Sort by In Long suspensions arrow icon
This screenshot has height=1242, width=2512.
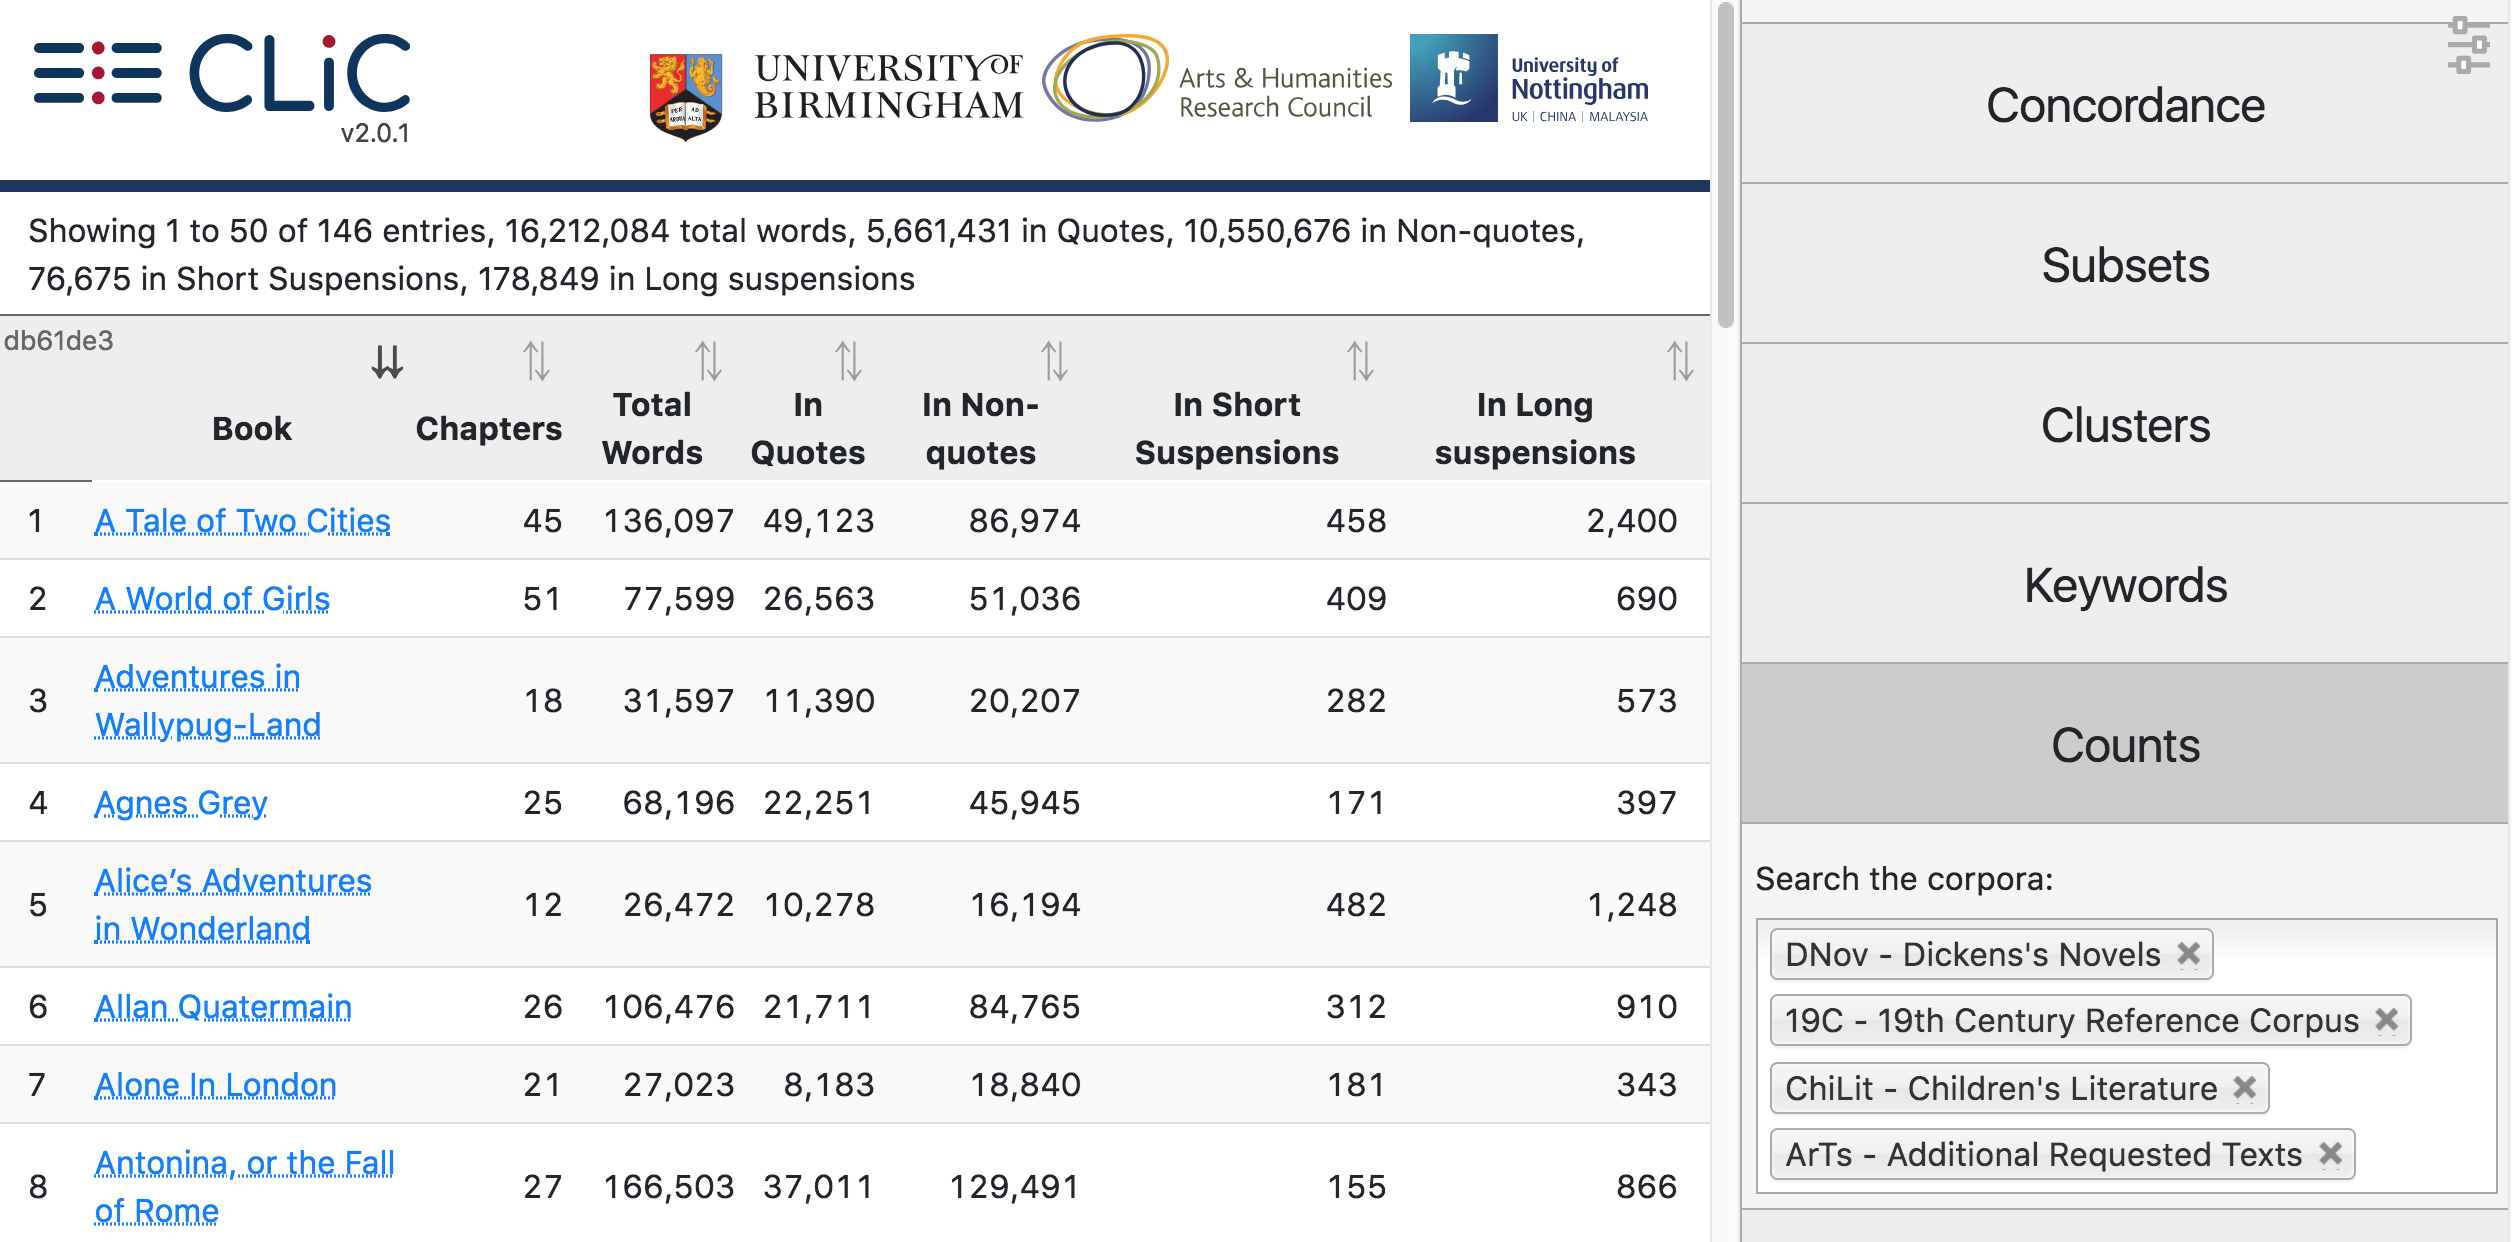1680,361
